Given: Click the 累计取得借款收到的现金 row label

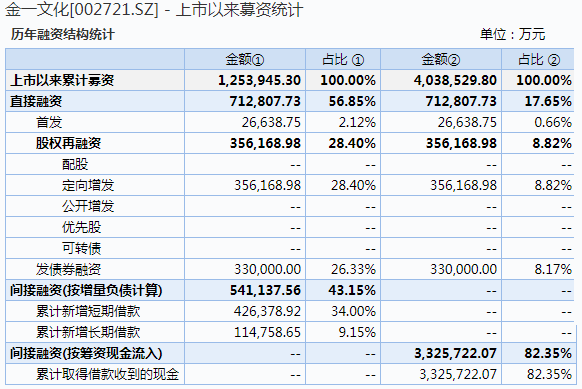Looking at the screenshot, I should tap(107, 374).
